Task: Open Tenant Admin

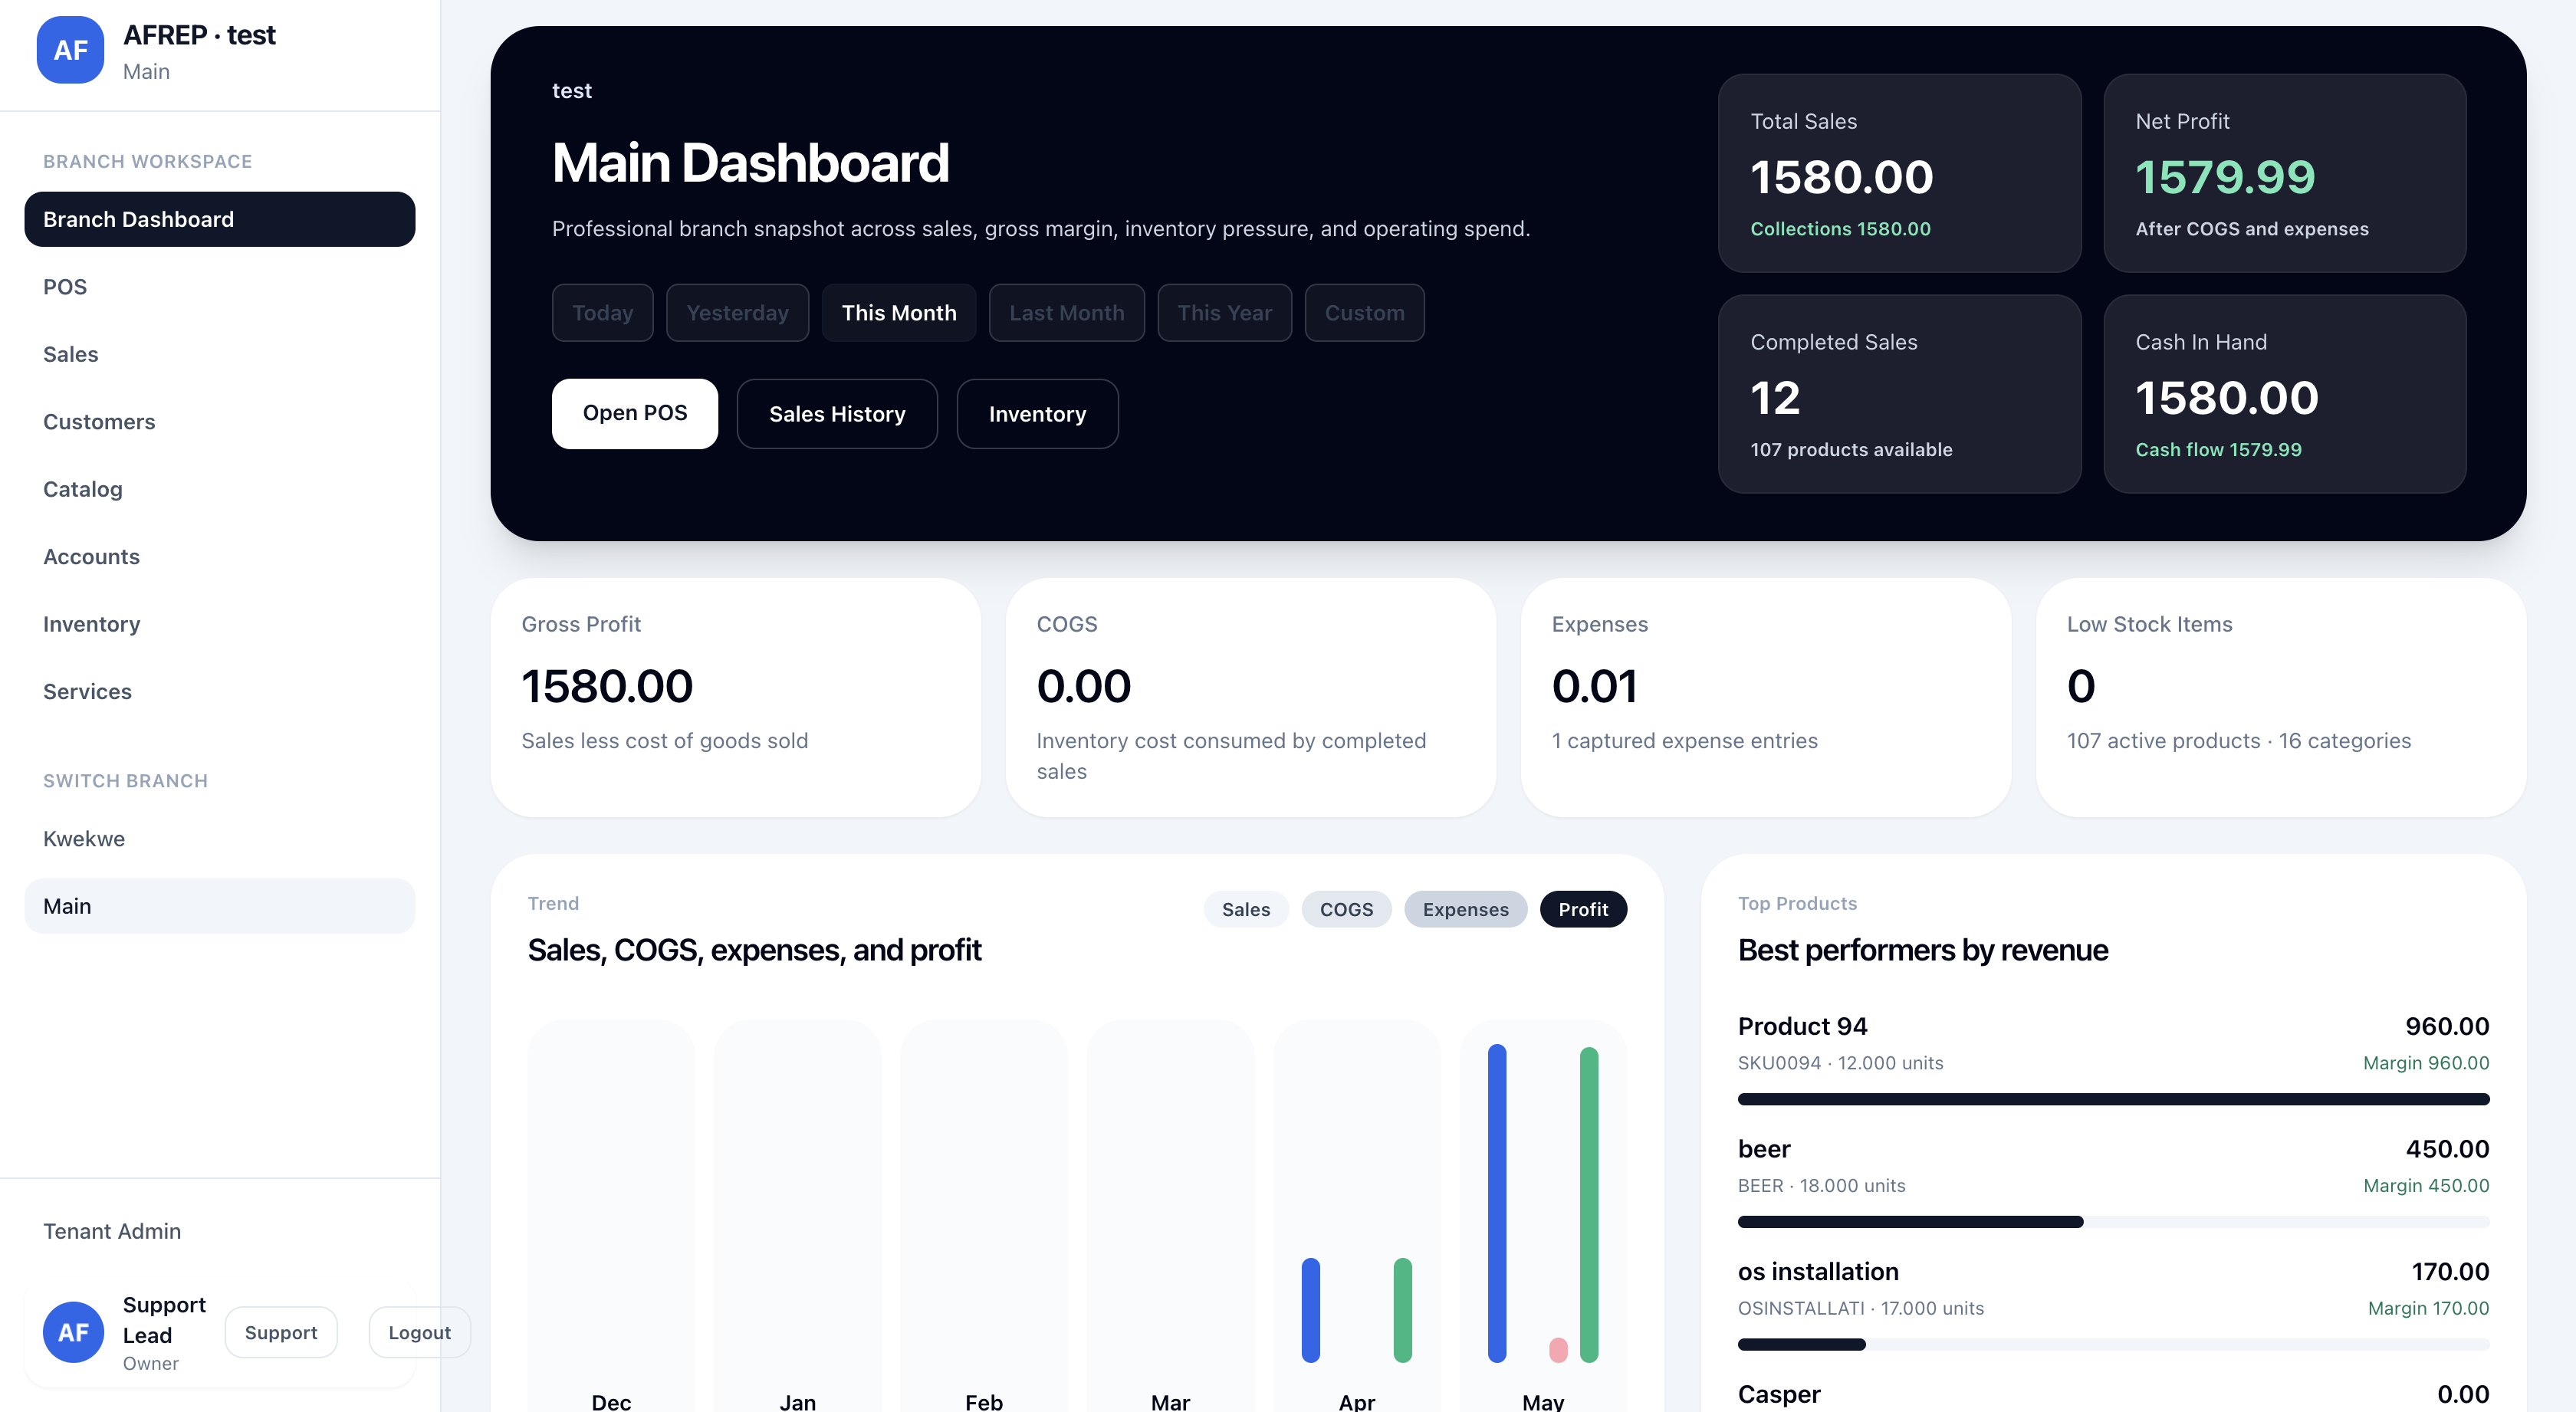Action: tap(219, 1231)
